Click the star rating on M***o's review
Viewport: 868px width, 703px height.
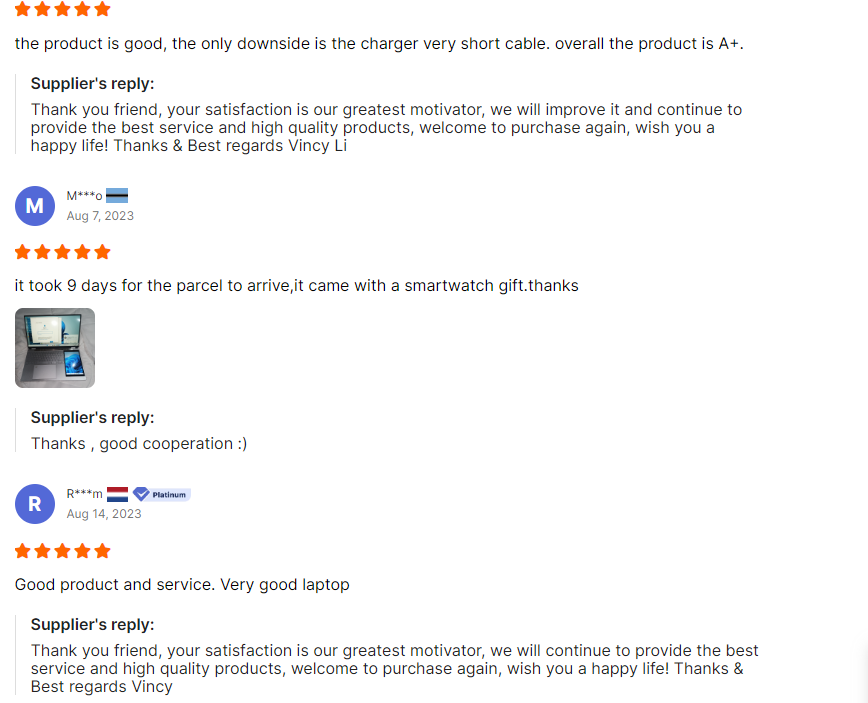click(62, 252)
